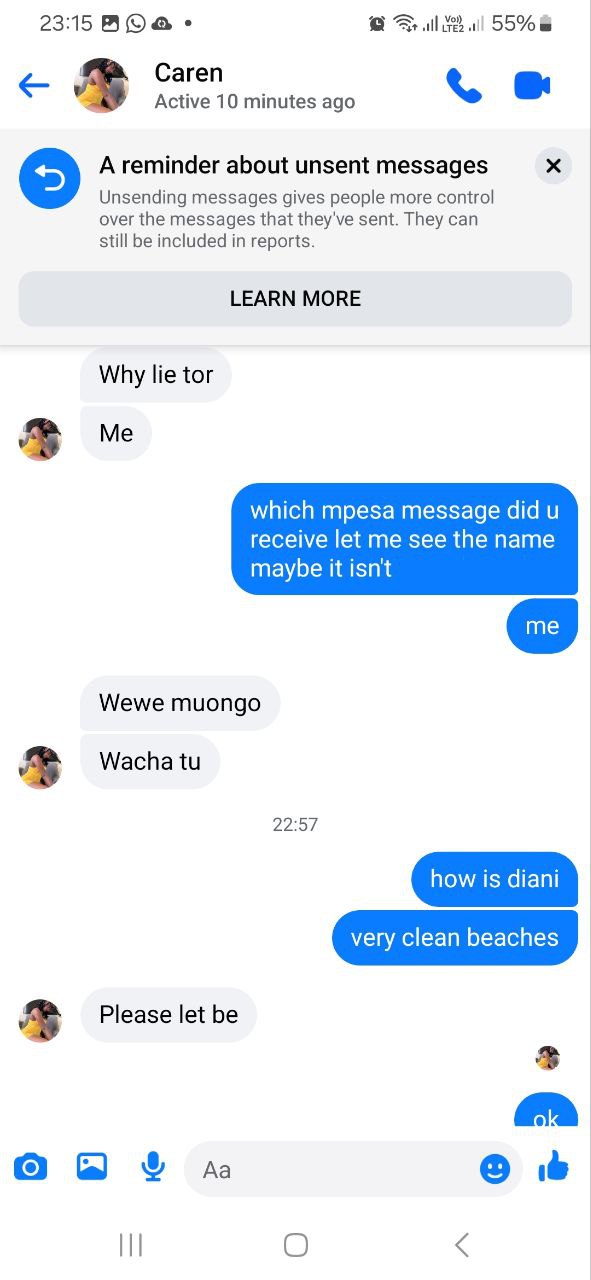Screen dimensions: 591x1280
Task: Tap Caren's profile picture in the header
Action: (x=102, y=86)
